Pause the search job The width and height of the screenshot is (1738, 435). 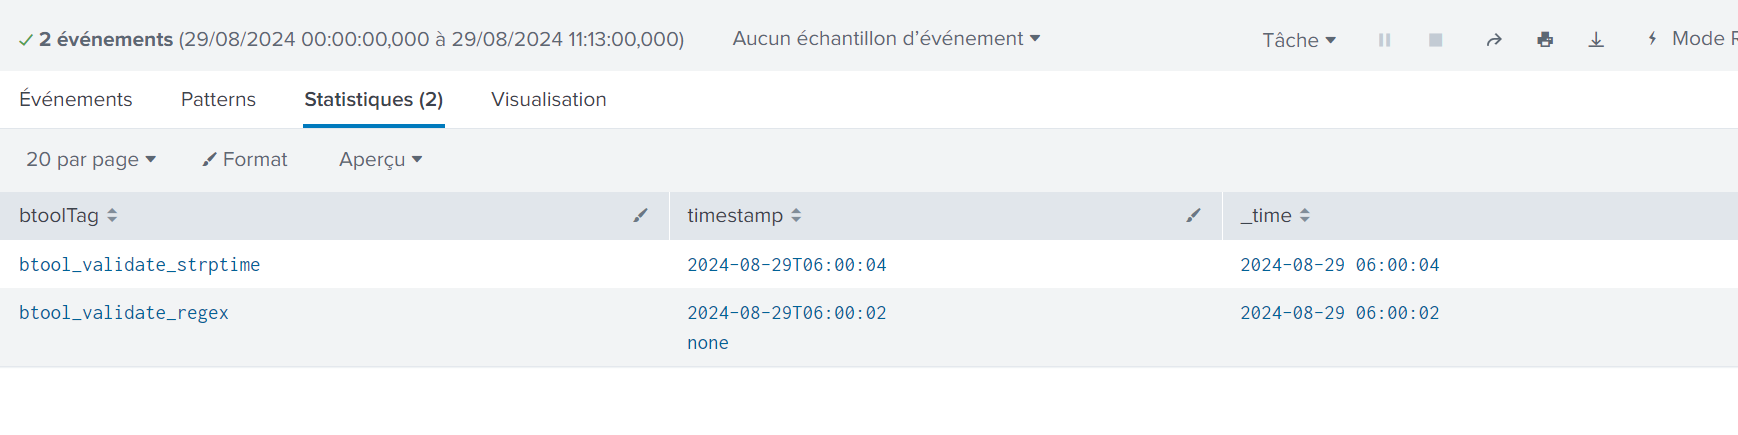coord(1384,40)
